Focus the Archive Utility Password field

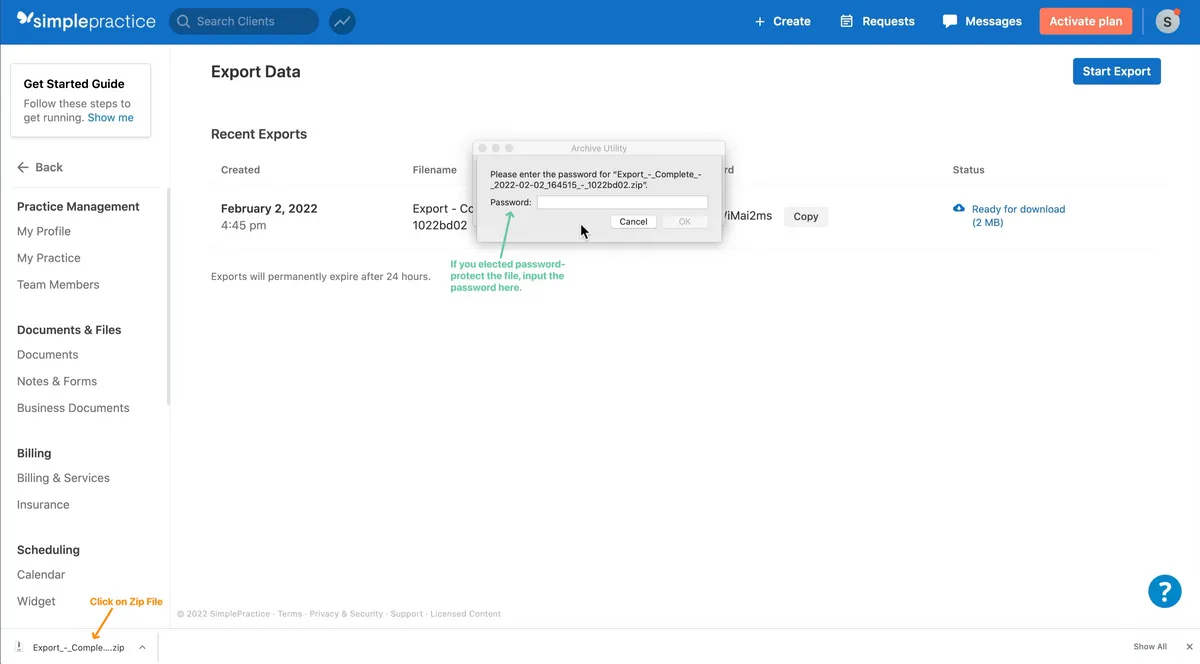coord(622,202)
